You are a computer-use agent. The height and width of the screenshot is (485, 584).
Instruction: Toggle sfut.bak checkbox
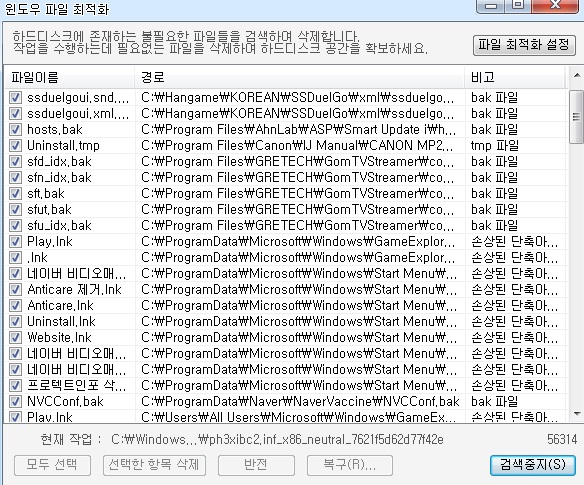click(15, 209)
